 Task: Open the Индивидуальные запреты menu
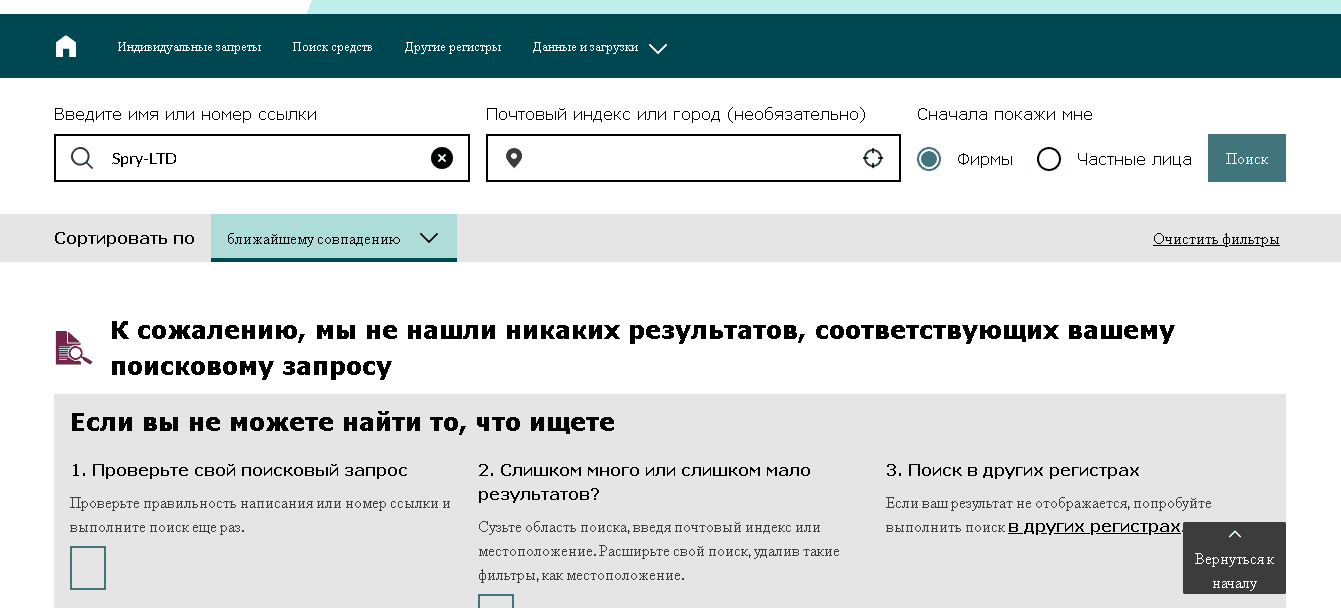[x=189, y=46]
